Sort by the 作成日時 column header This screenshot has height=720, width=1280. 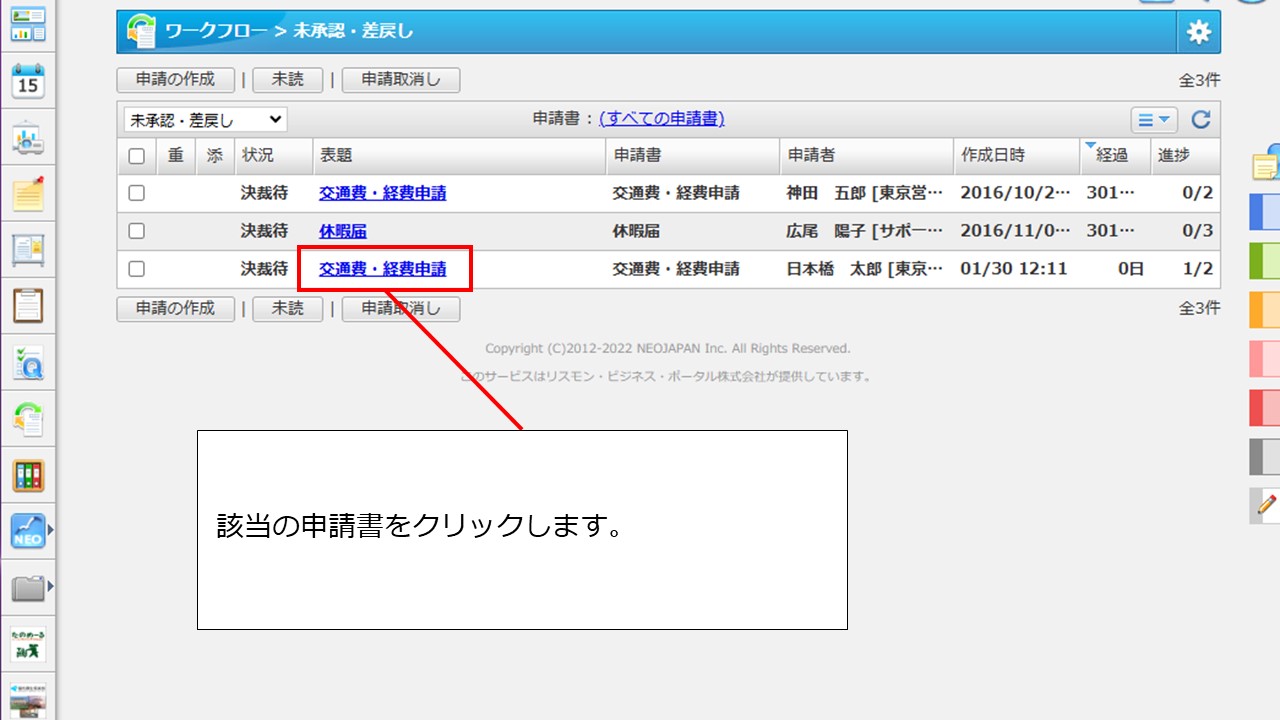993,156
